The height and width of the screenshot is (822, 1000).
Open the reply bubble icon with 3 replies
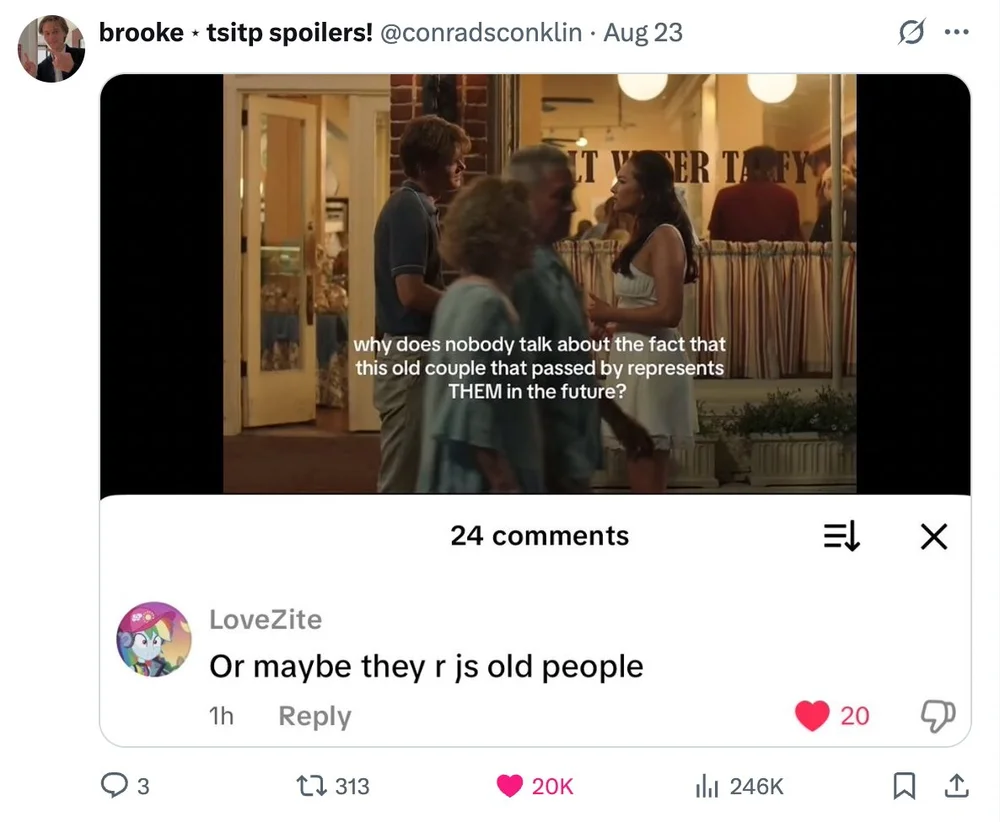115,786
